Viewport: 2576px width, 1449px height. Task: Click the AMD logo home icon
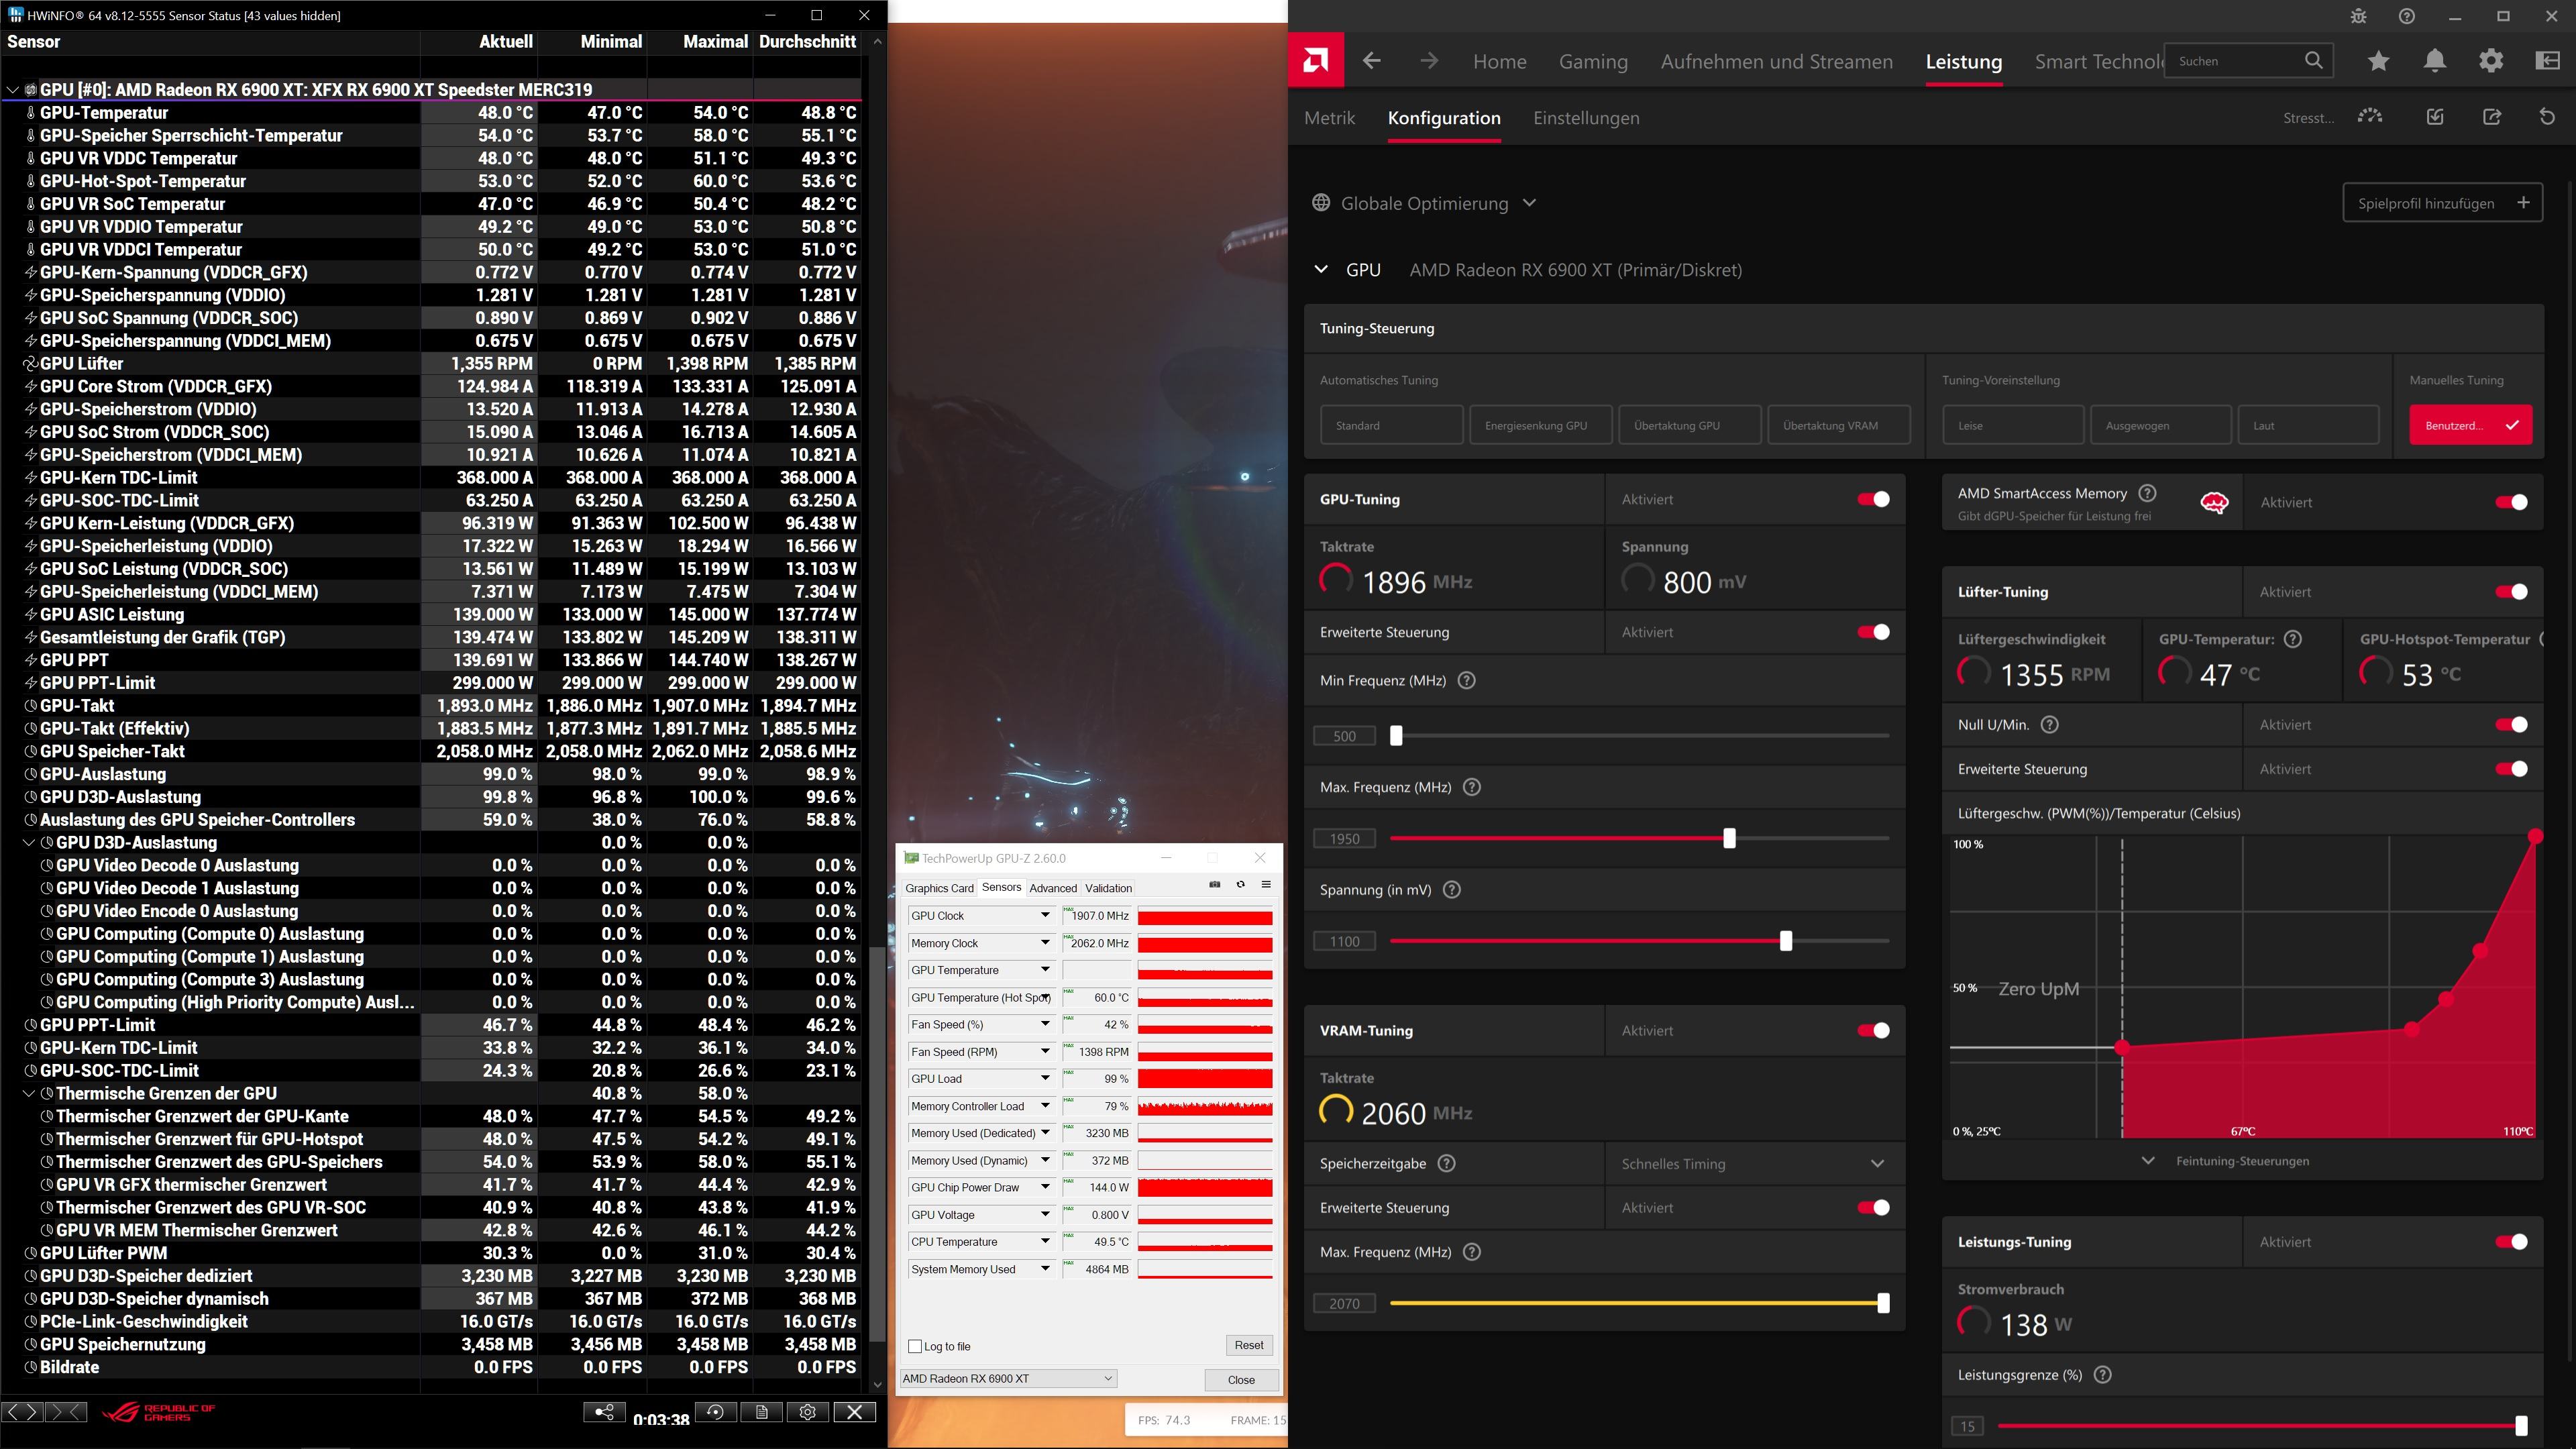[x=1316, y=61]
